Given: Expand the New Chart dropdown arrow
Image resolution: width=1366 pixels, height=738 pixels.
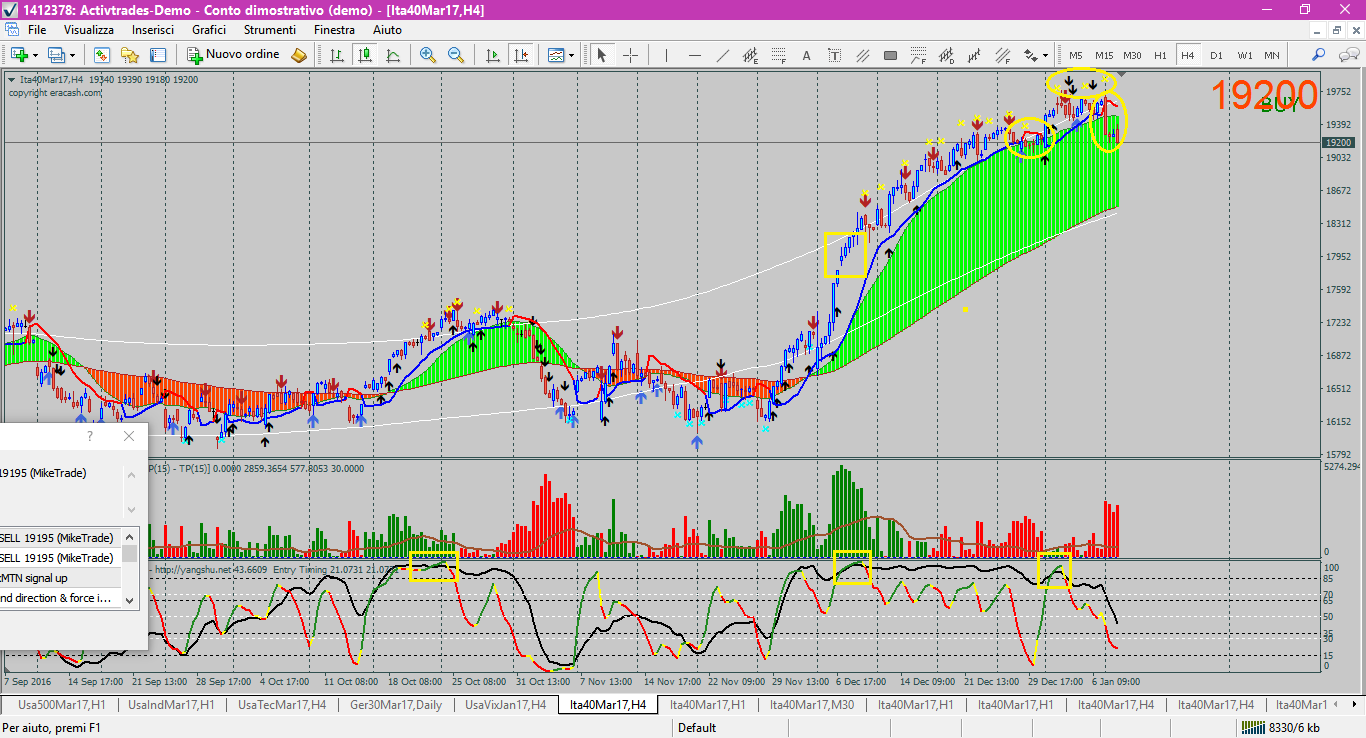Looking at the screenshot, I should 36,55.
